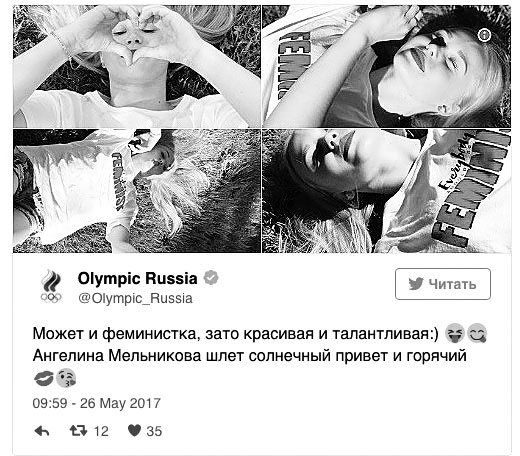Click the reply arrow icon
The width and height of the screenshot is (520, 456).
tap(42, 431)
